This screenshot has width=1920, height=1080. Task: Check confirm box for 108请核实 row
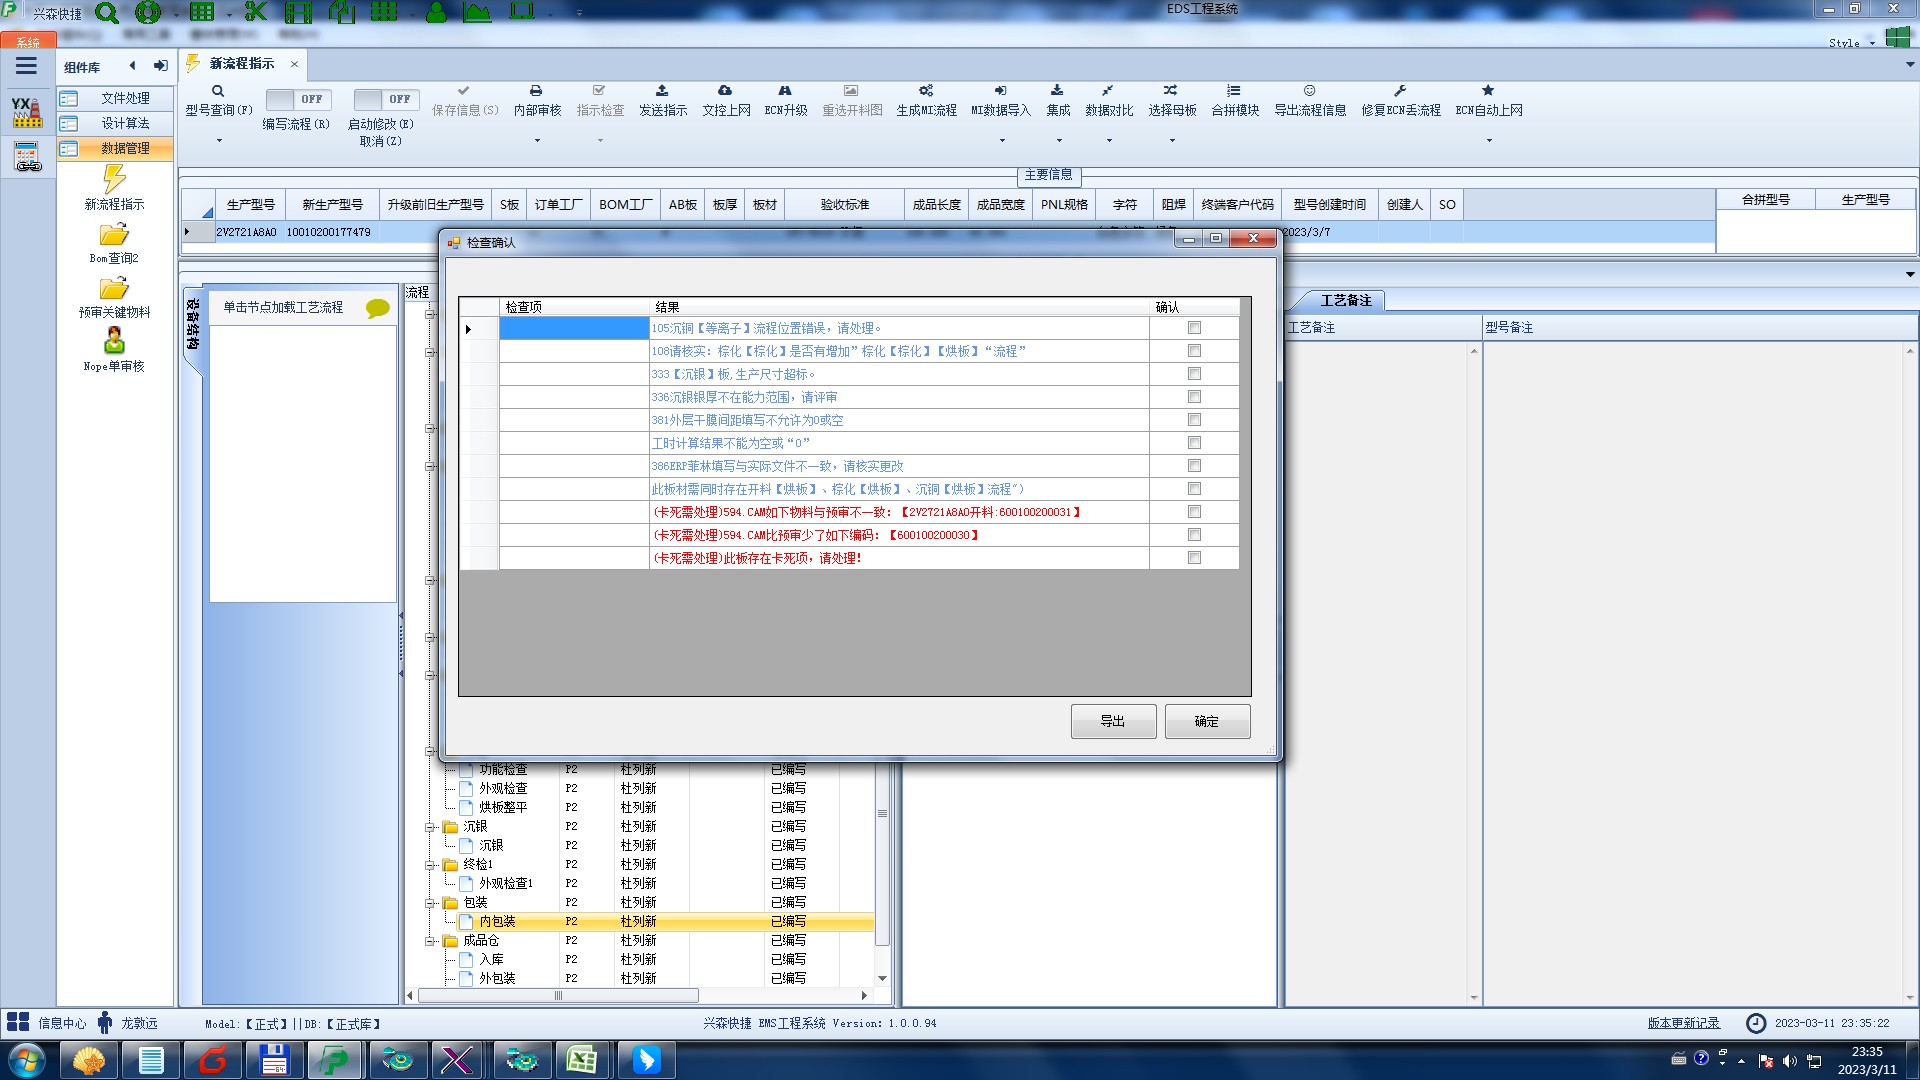pyautogui.click(x=1194, y=351)
